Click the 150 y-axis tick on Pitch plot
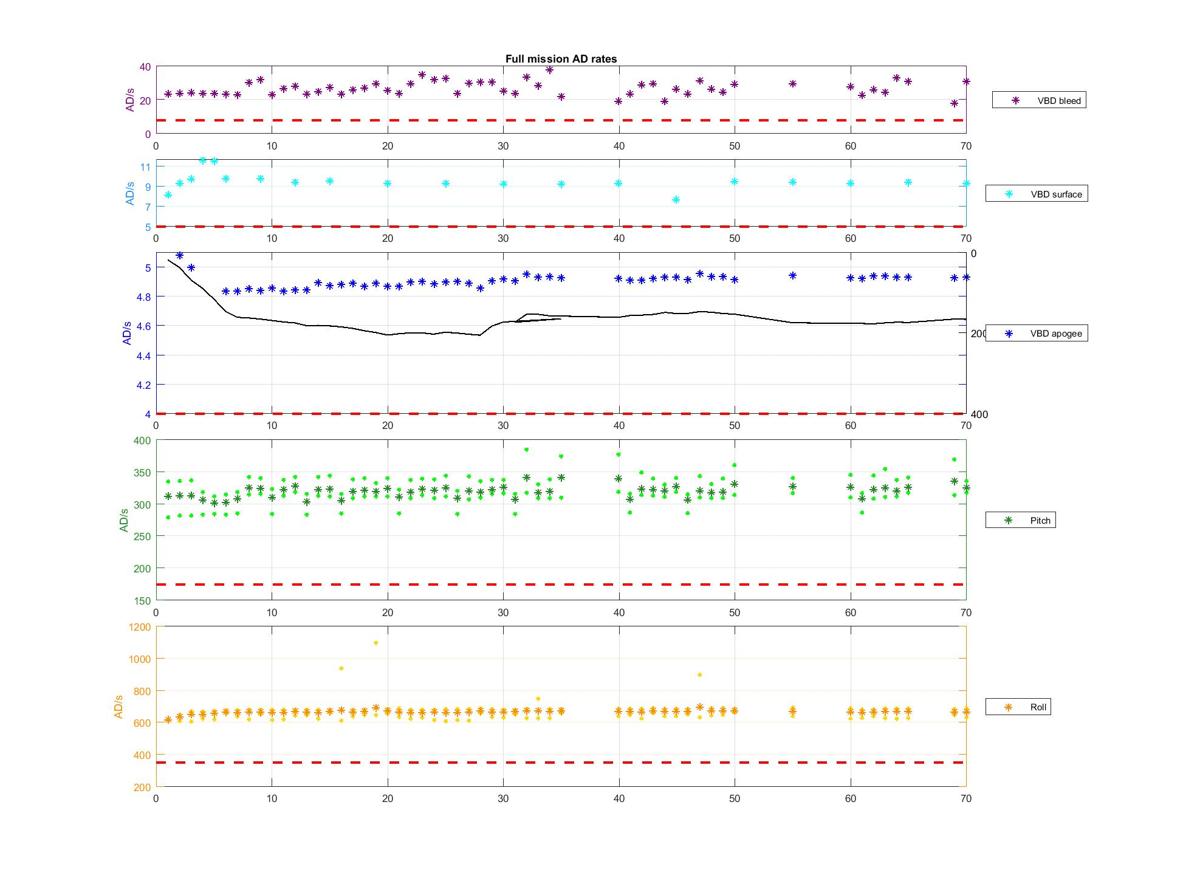This screenshot has width=1200, height=885. click(142, 601)
